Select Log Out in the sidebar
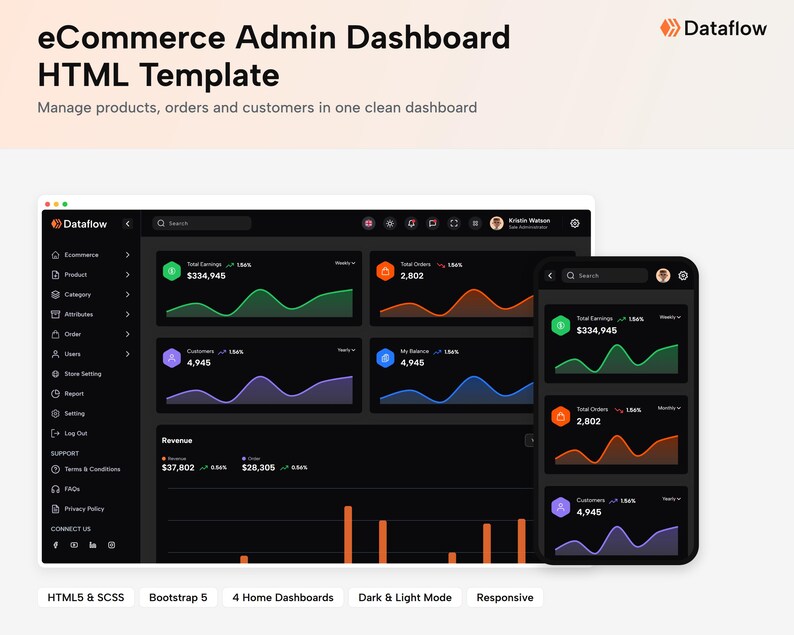The image size is (794, 635). pos(69,433)
